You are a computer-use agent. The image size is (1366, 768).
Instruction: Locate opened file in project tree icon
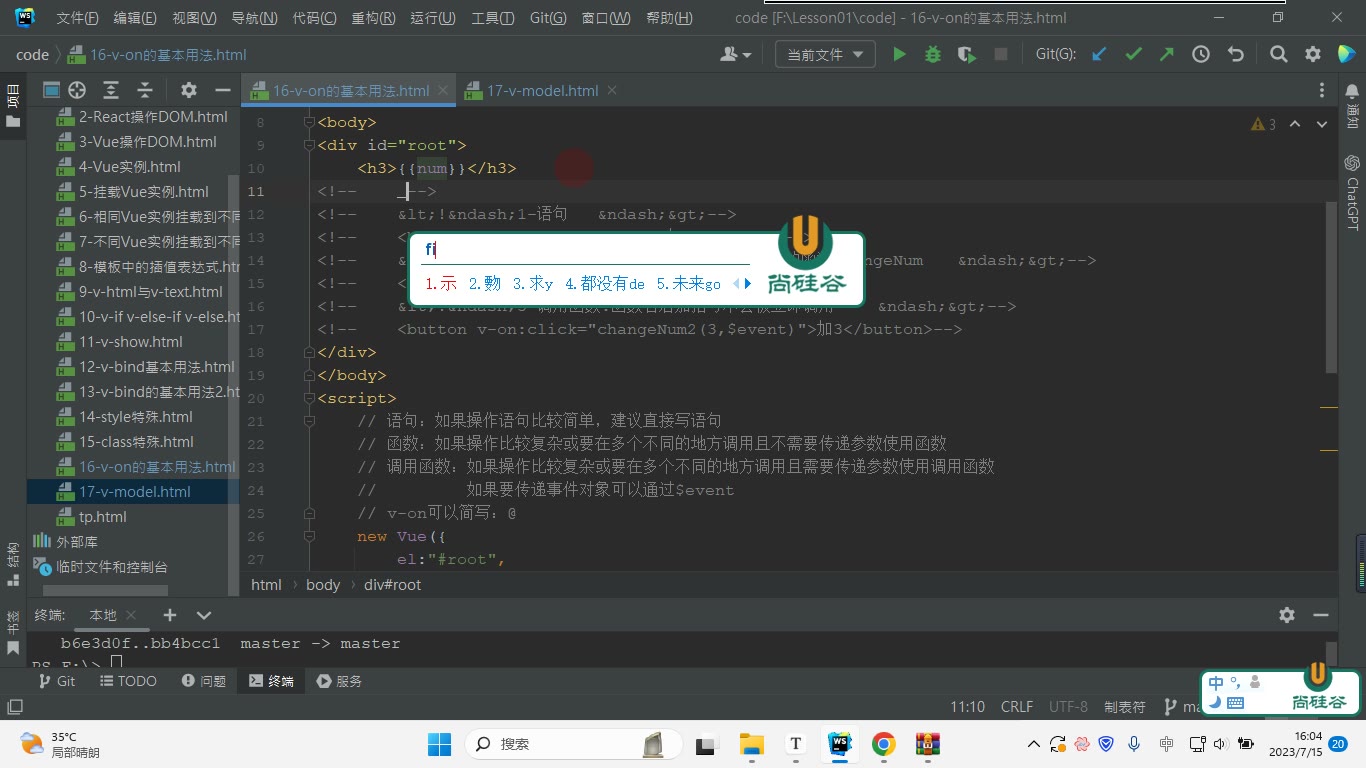click(x=77, y=90)
